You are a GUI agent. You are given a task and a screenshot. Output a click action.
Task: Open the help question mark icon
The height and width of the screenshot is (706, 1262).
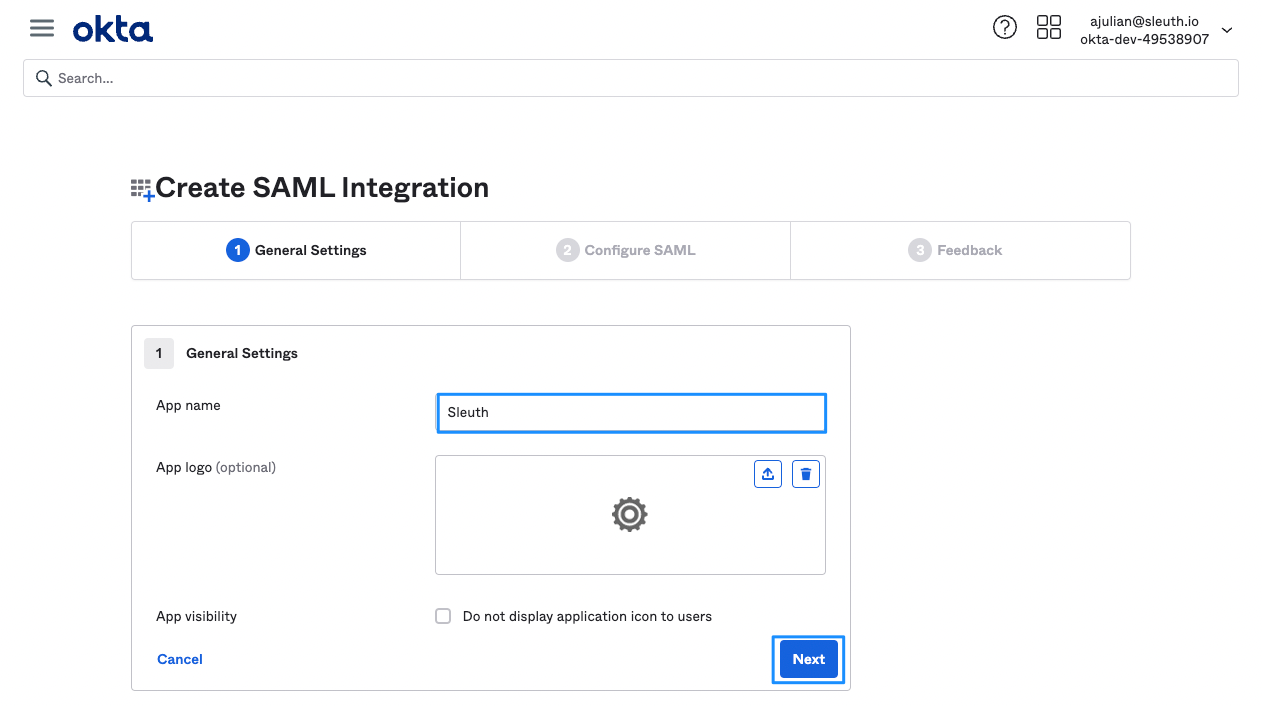coord(1004,28)
